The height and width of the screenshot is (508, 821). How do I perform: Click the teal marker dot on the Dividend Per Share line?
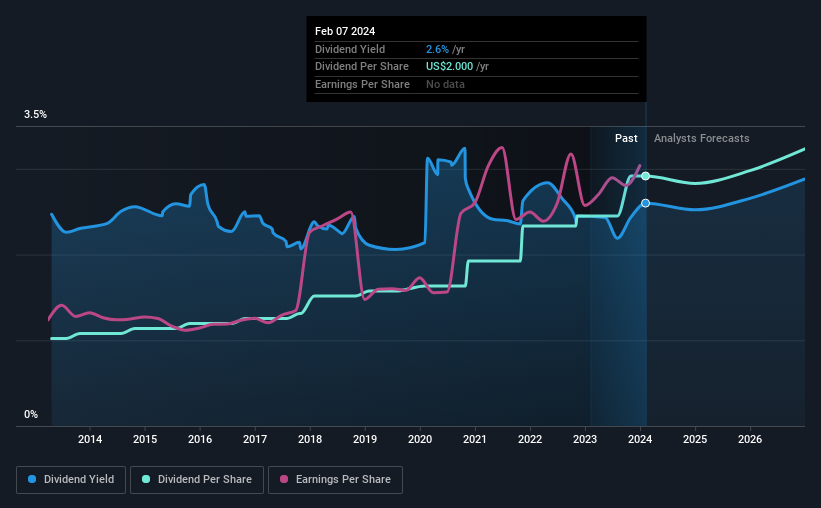[x=646, y=176]
